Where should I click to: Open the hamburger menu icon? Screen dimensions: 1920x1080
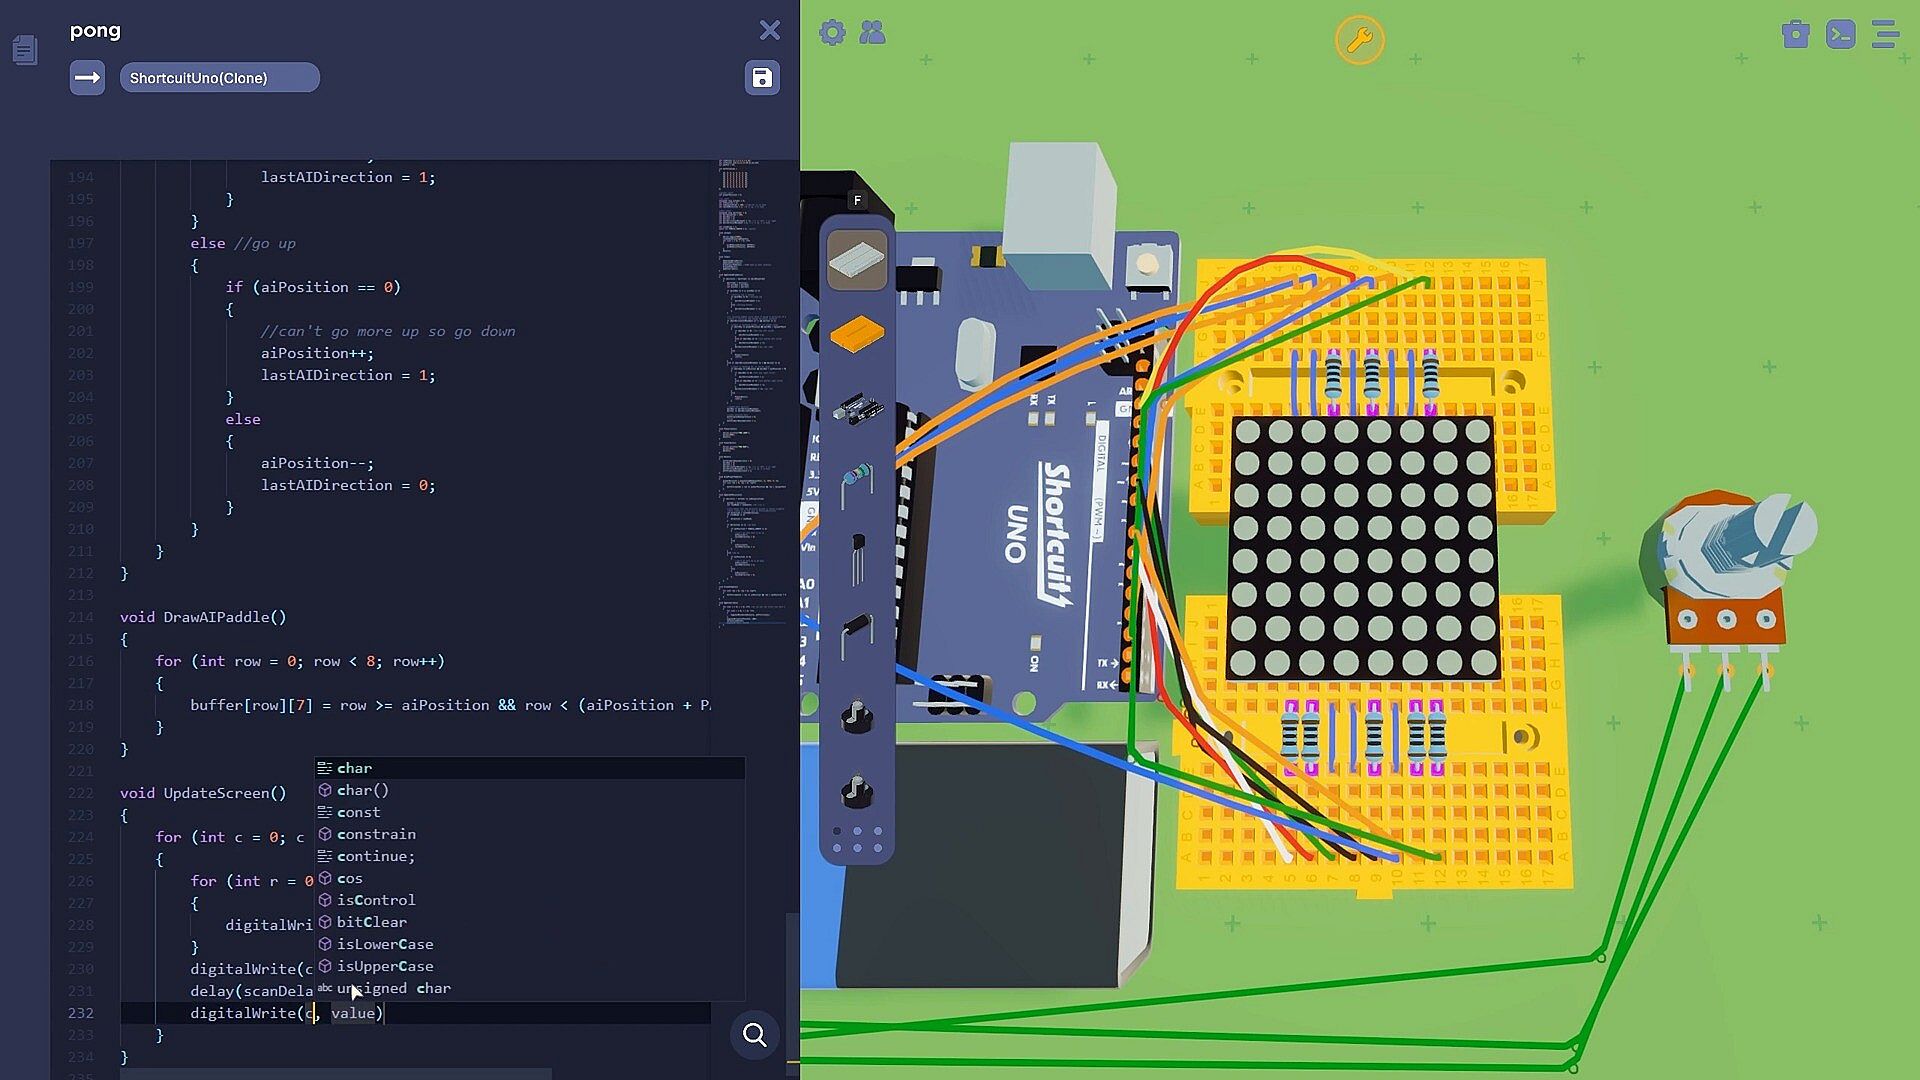pos(1885,35)
